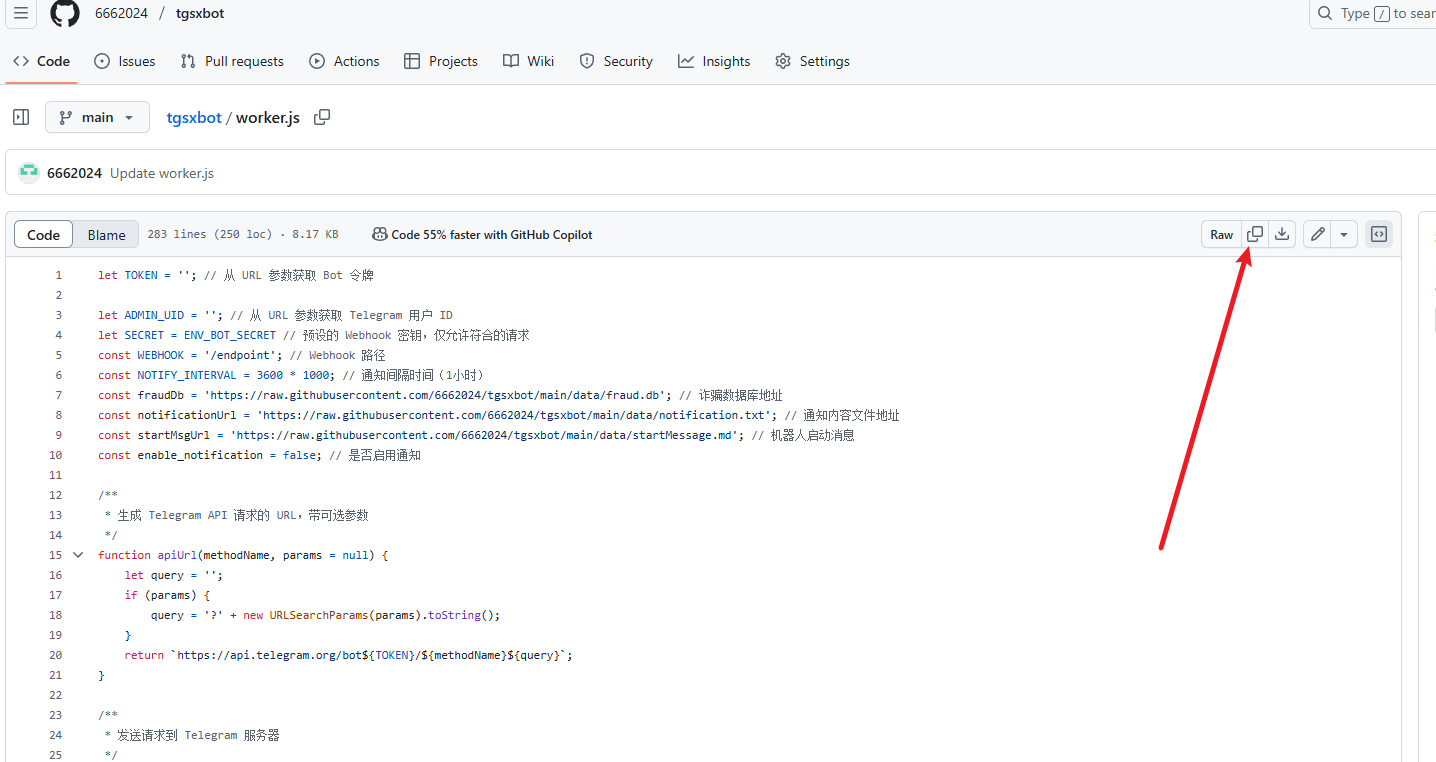
Task: Open Code 55% faster with GitHub Copilot
Action: point(482,235)
